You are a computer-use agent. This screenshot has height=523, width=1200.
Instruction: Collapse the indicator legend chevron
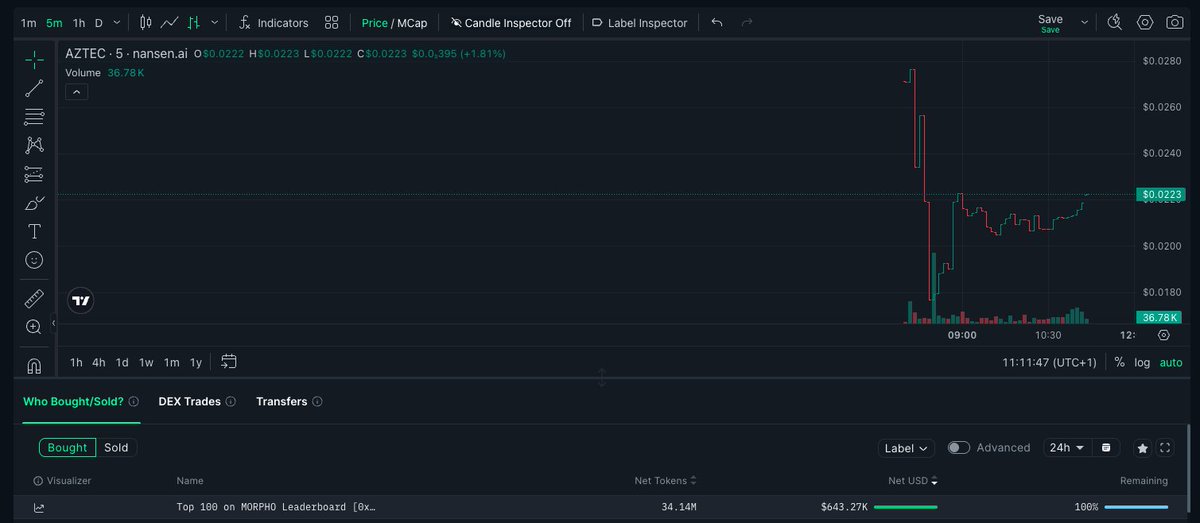[x=77, y=92]
